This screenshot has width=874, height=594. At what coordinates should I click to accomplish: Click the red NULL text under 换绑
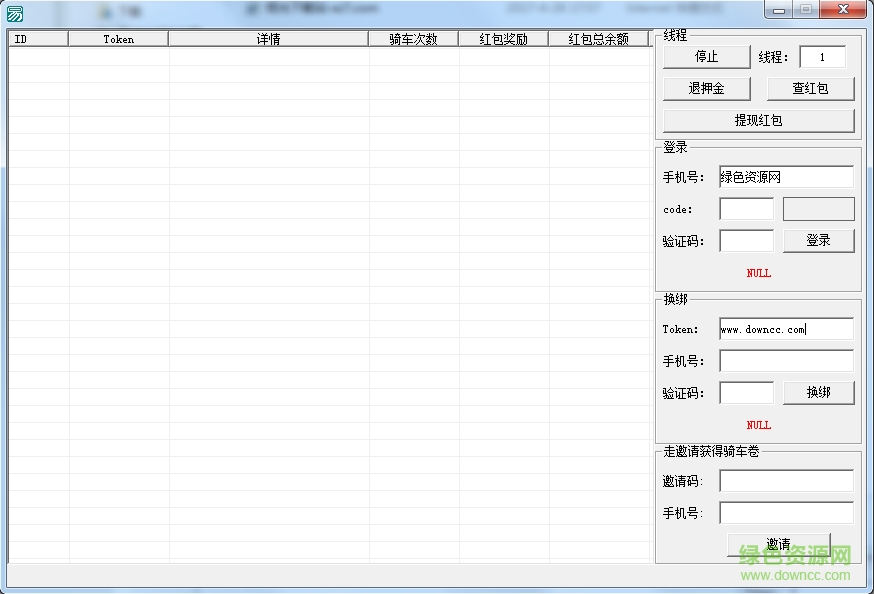coord(759,425)
